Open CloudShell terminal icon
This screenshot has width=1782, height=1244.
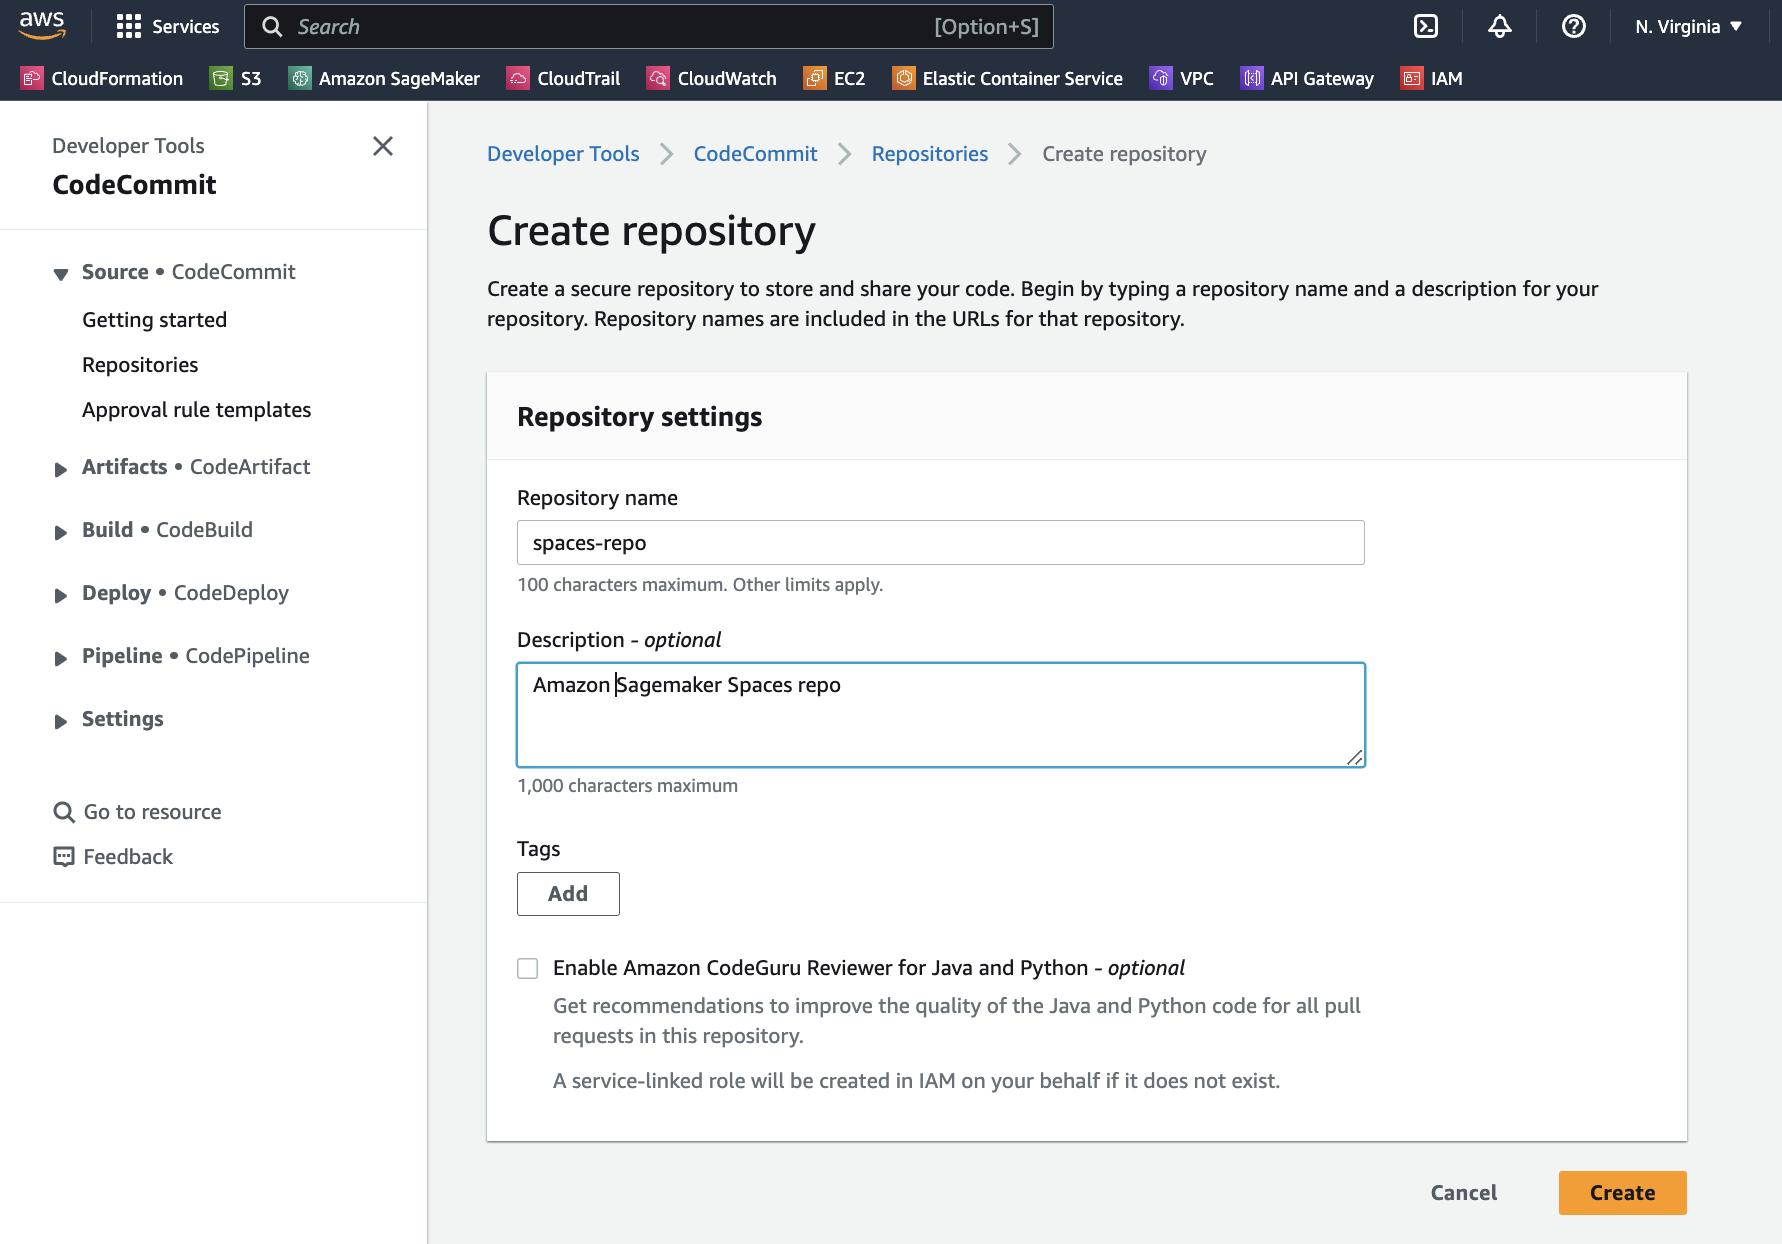click(x=1426, y=27)
